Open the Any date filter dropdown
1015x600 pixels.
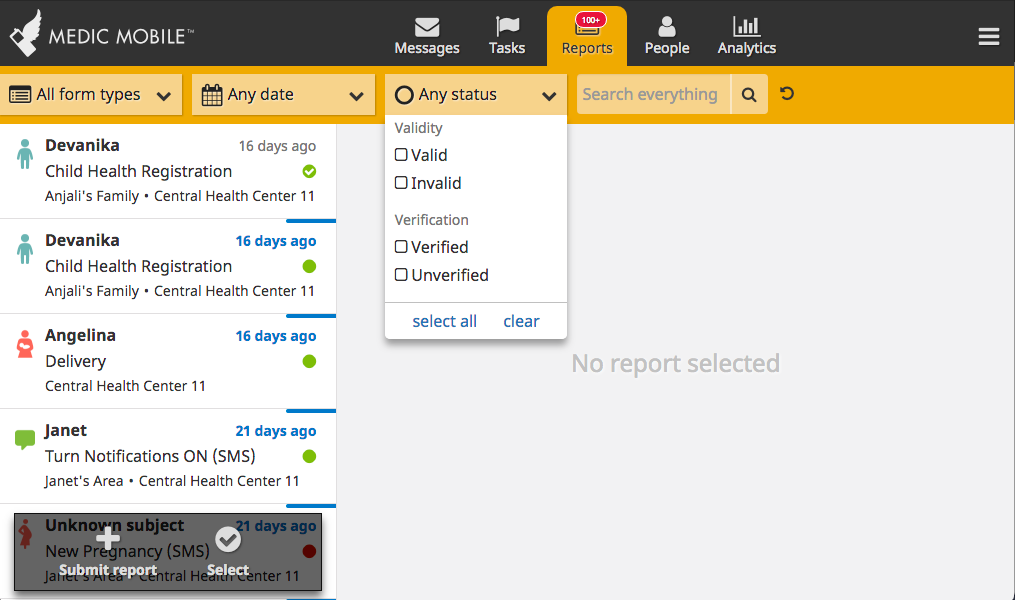click(x=284, y=94)
